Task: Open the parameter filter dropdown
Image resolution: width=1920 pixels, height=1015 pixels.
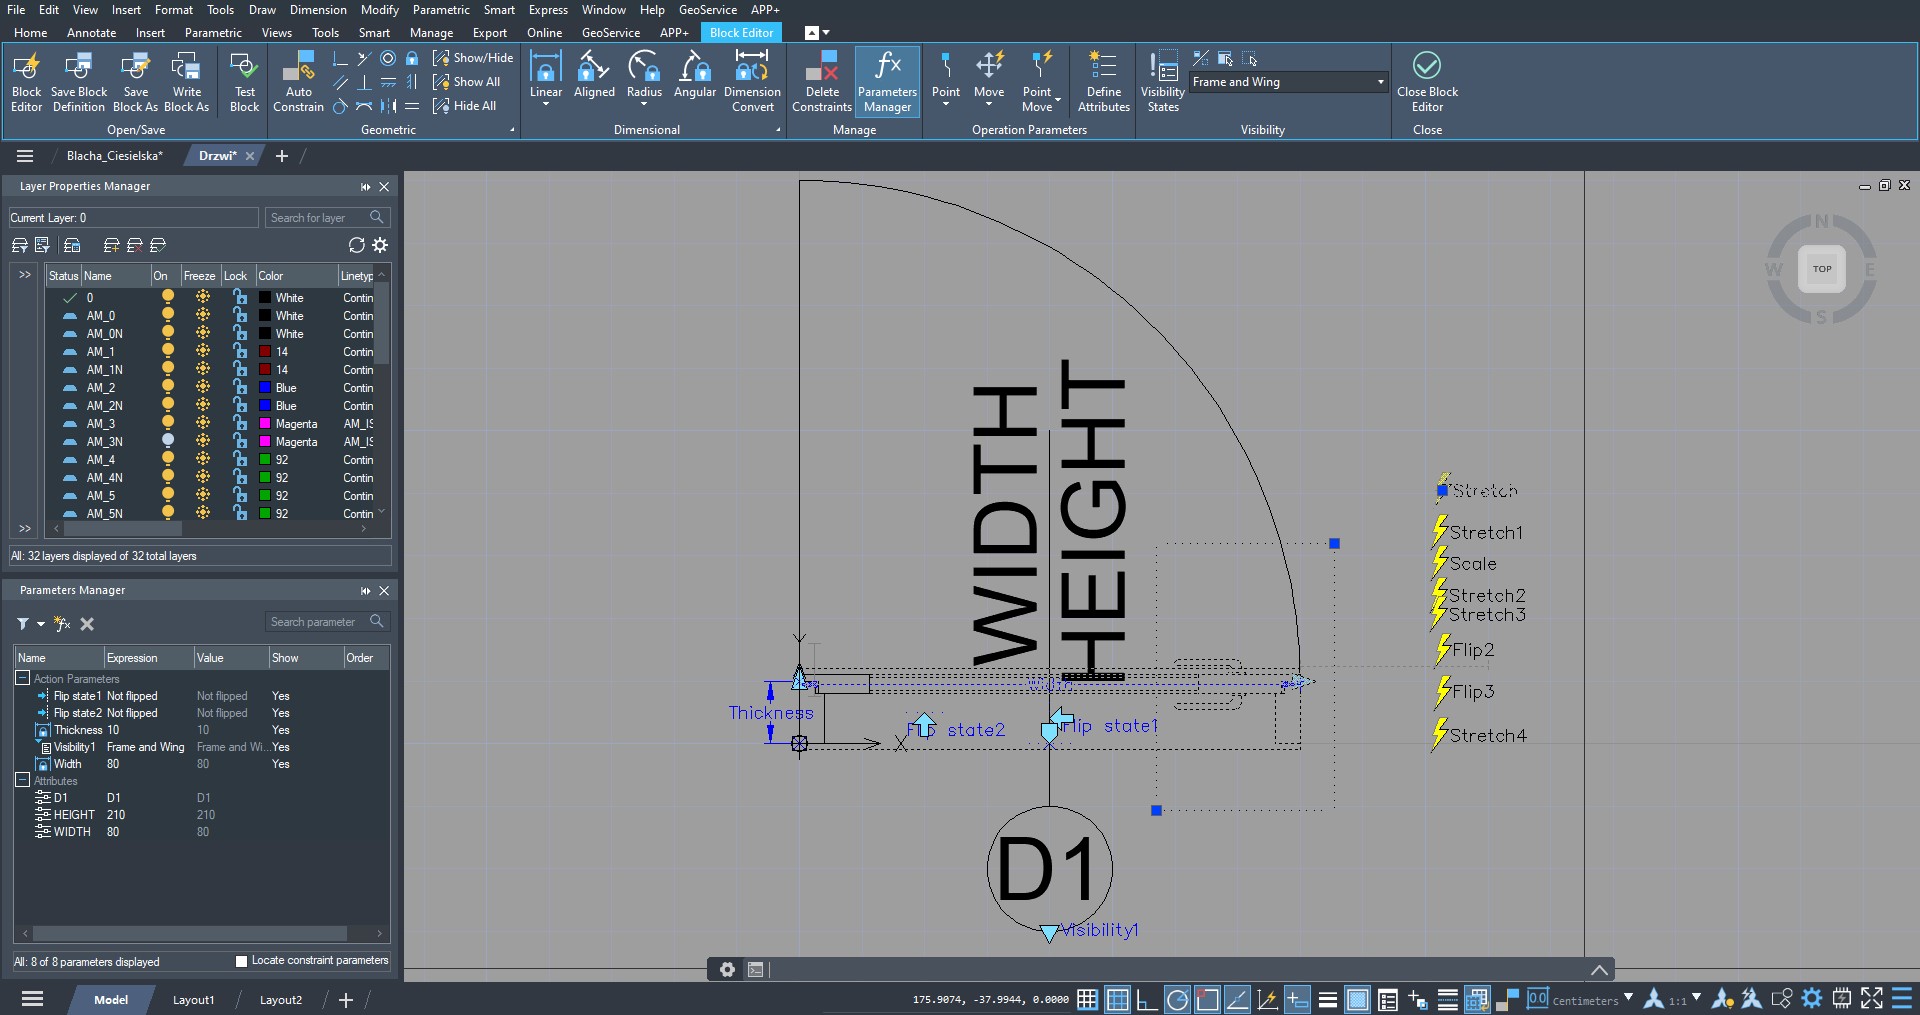Action: [x=40, y=624]
